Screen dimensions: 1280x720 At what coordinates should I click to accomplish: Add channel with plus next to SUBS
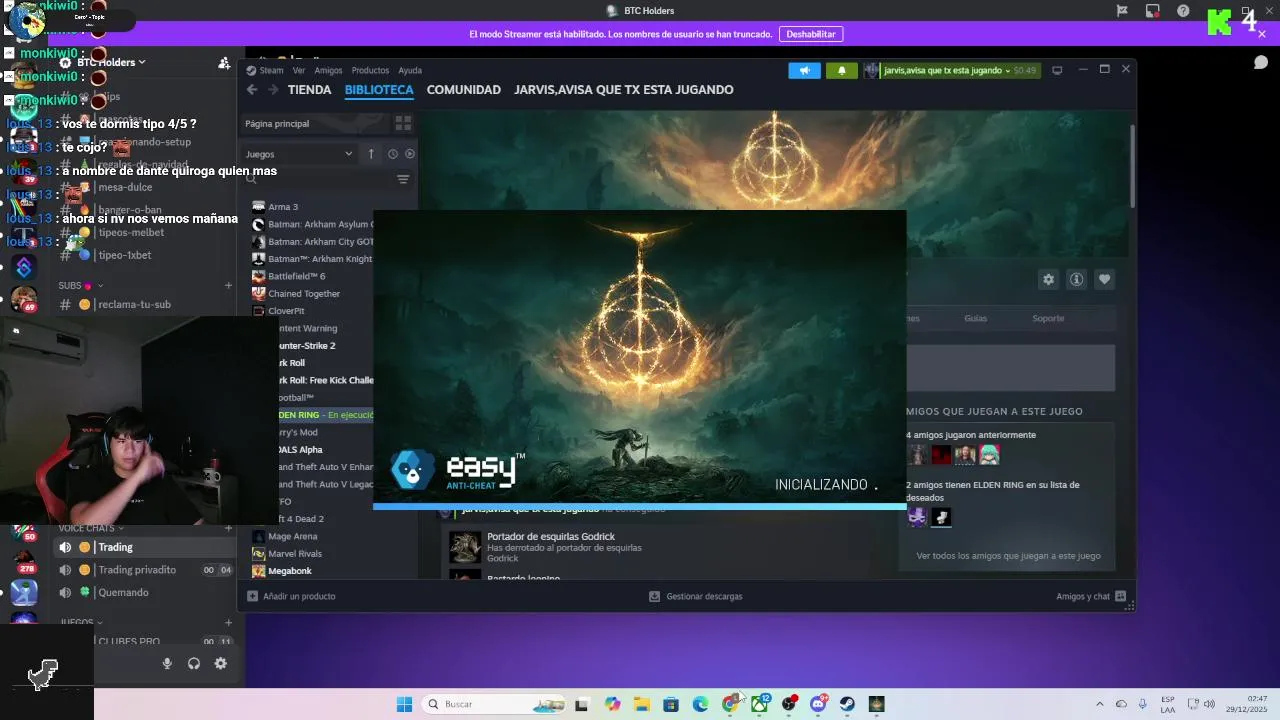(x=228, y=285)
